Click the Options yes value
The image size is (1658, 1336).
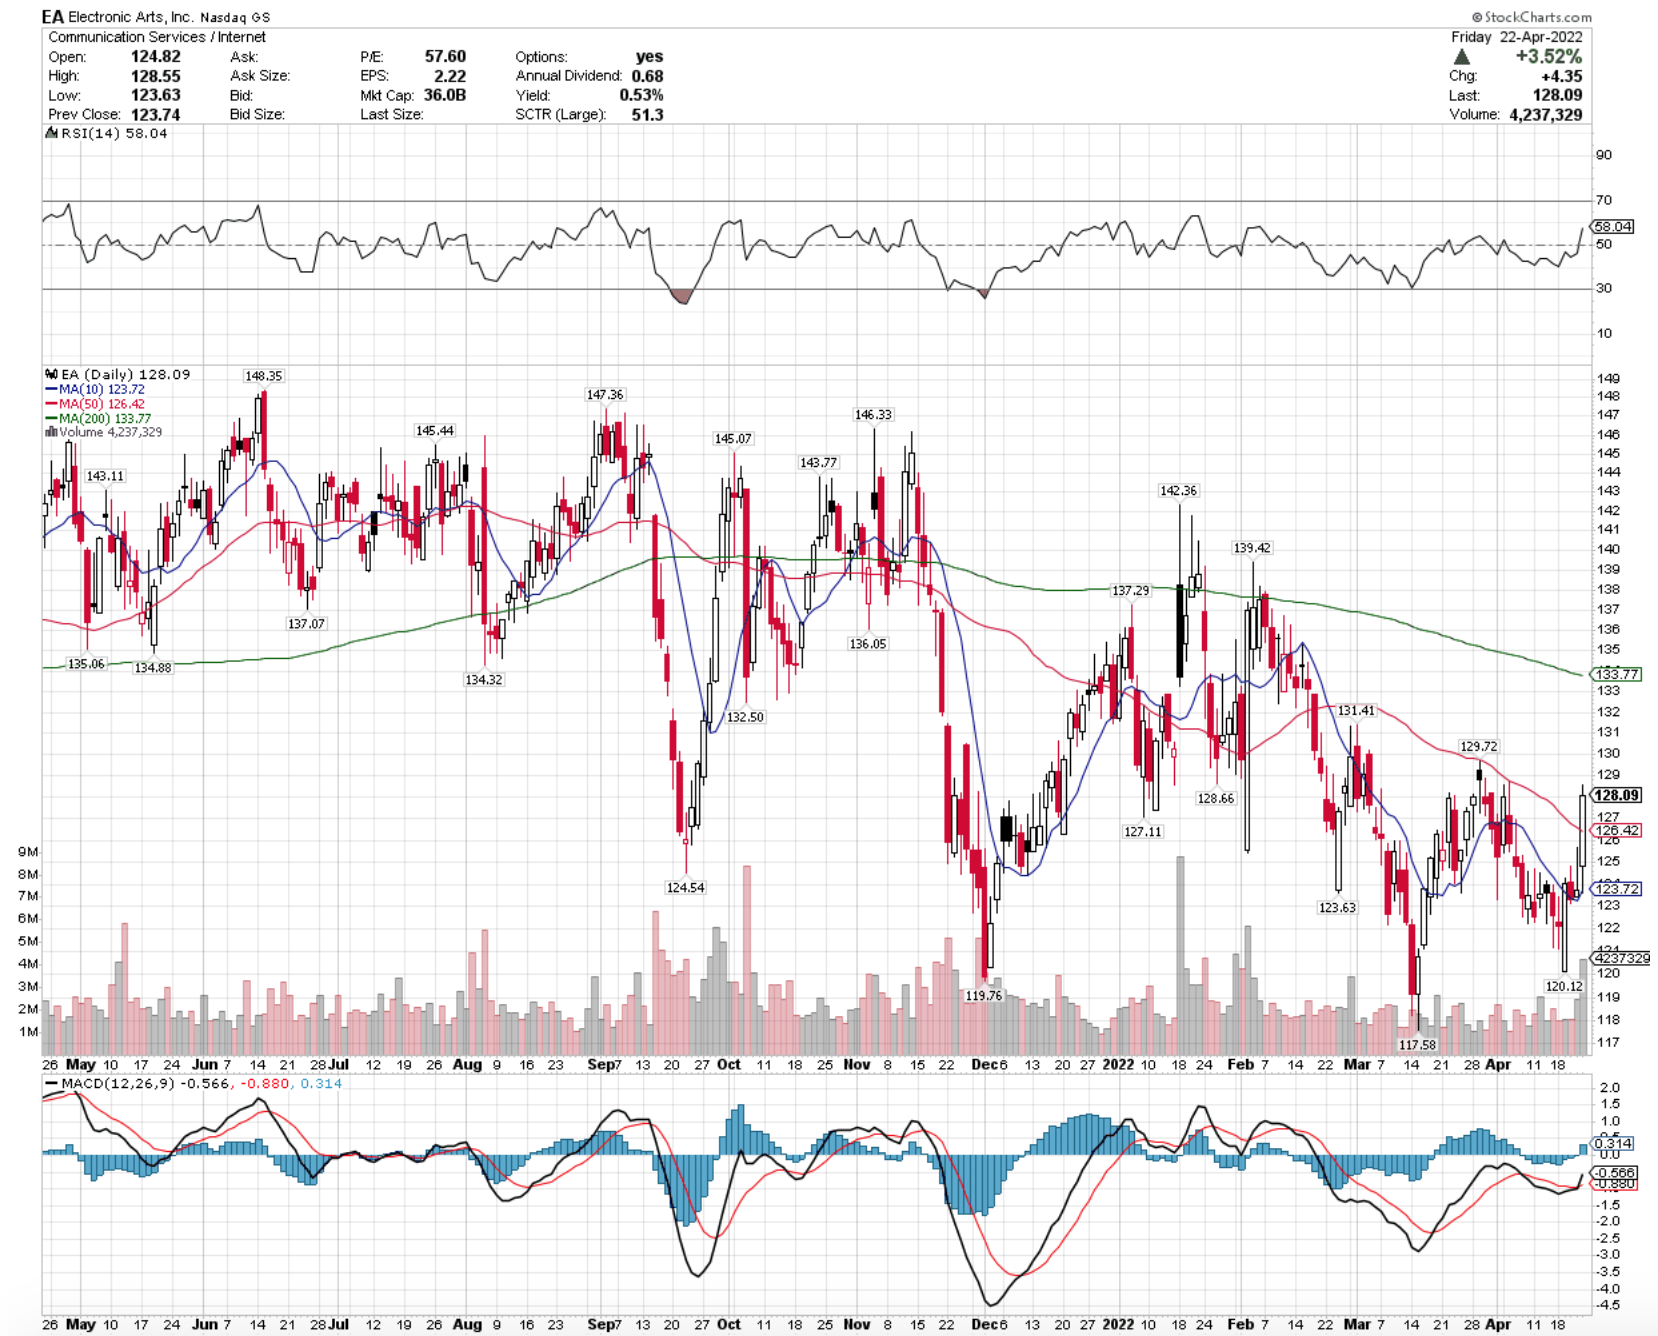[649, 57]
